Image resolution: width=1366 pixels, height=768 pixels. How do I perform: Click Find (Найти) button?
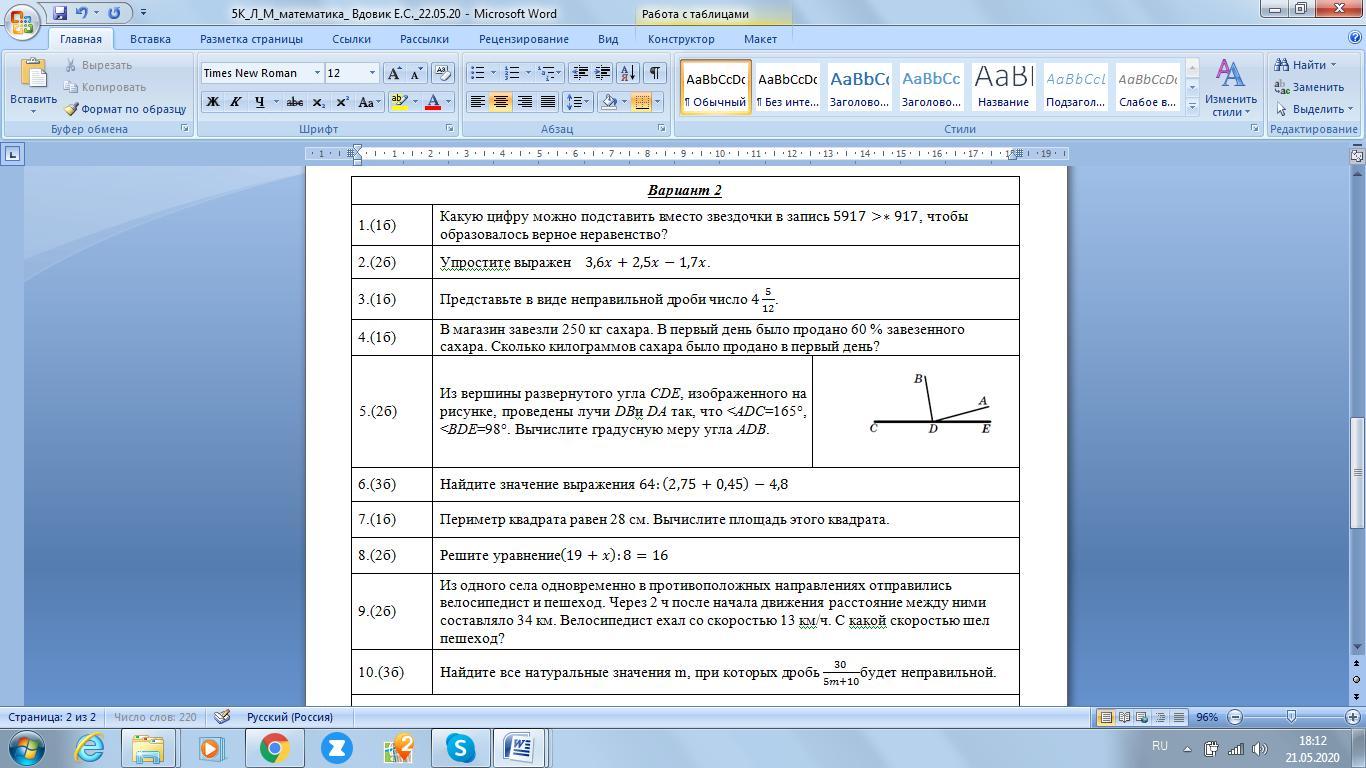(1305, 65)
